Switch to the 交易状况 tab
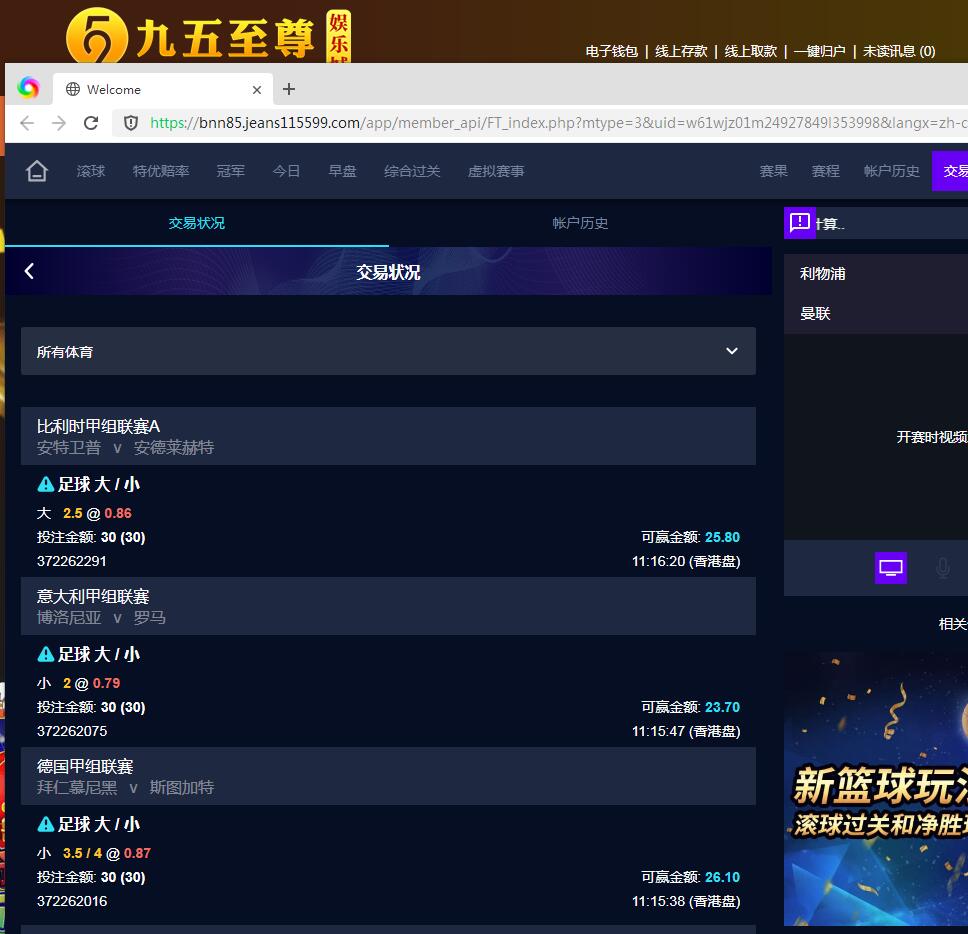 point(196,223)
